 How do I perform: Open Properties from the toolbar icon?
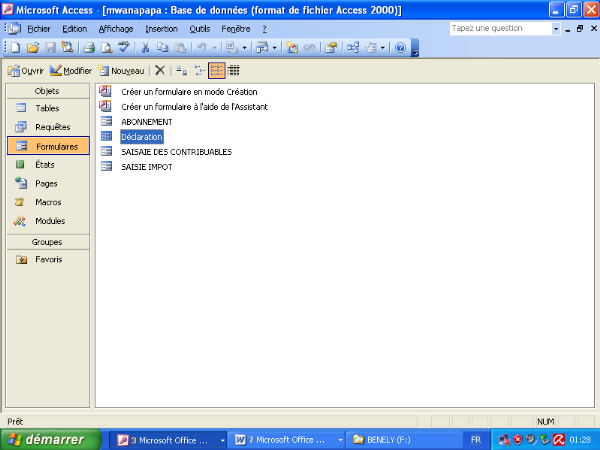(331, 48)
